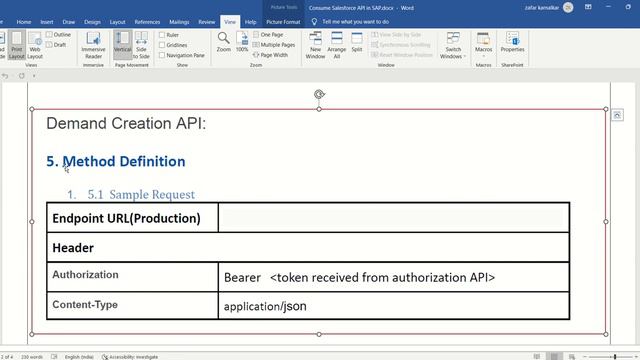Click the 'Content-Type' table cell
The width and height of the screenshot is (640, 360).
(133, 306)
